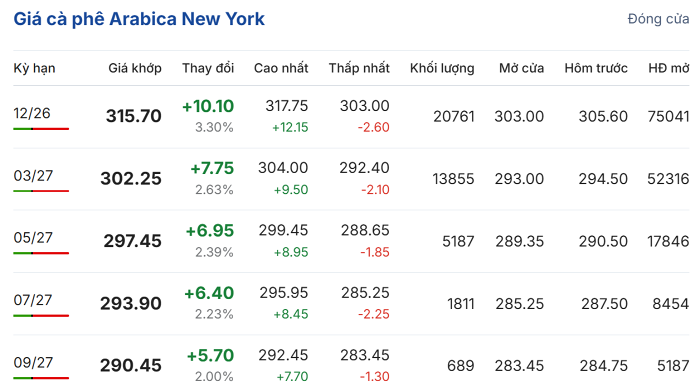Open the 12/26 contract term

(32, 113)
